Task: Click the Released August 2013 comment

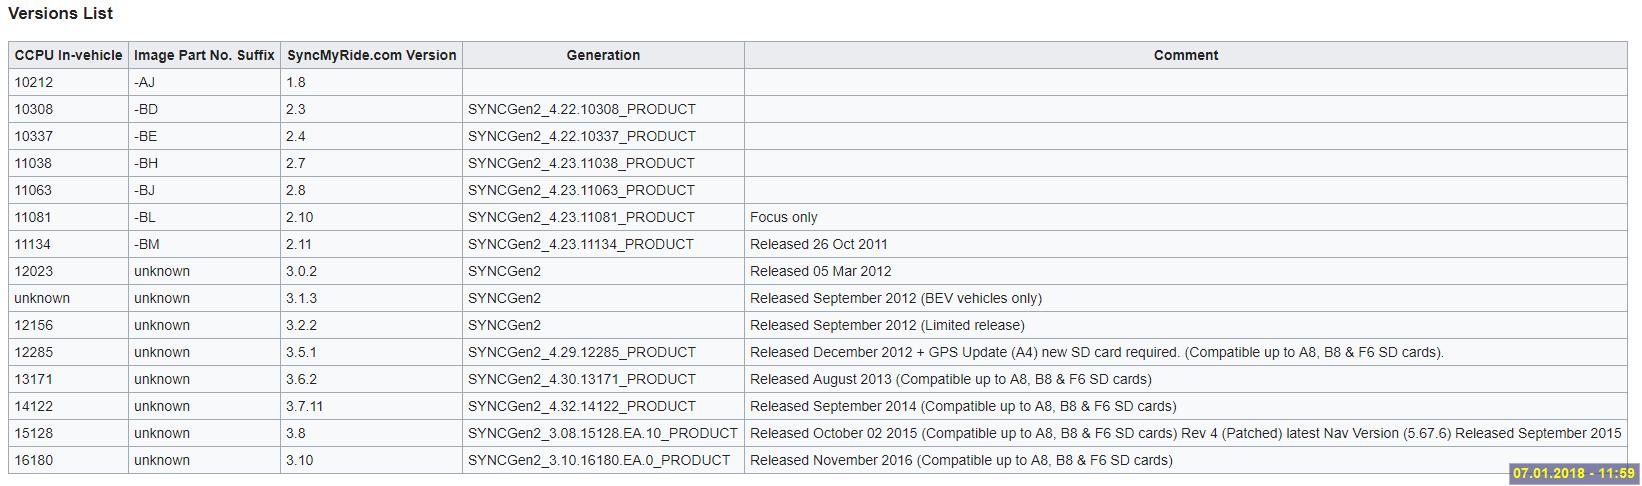Action: click(951, 379)
